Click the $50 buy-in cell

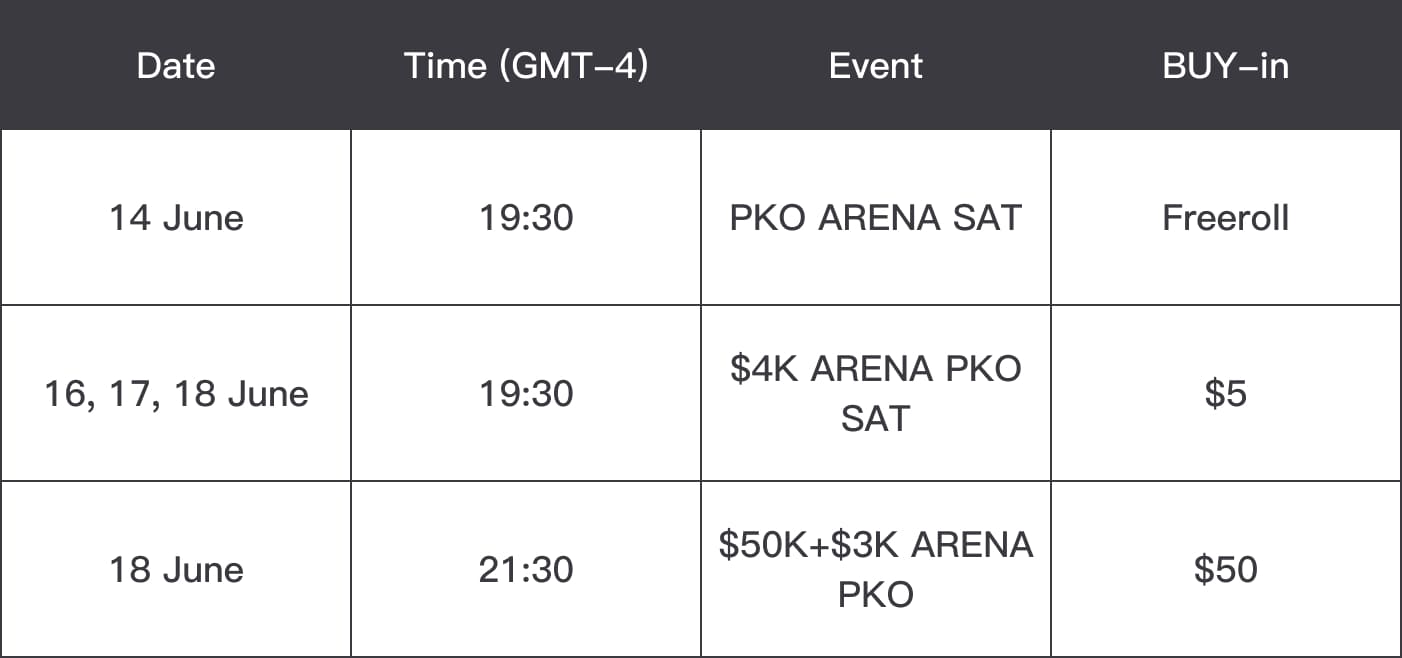point(1225,570)
